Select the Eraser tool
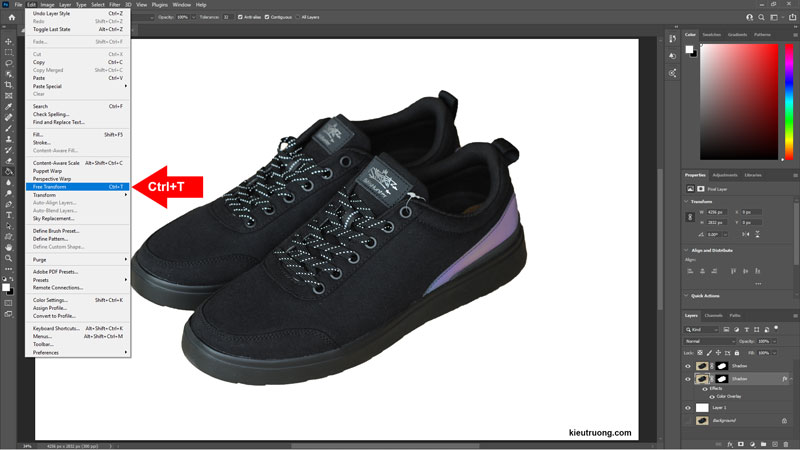 coord(9,161)
